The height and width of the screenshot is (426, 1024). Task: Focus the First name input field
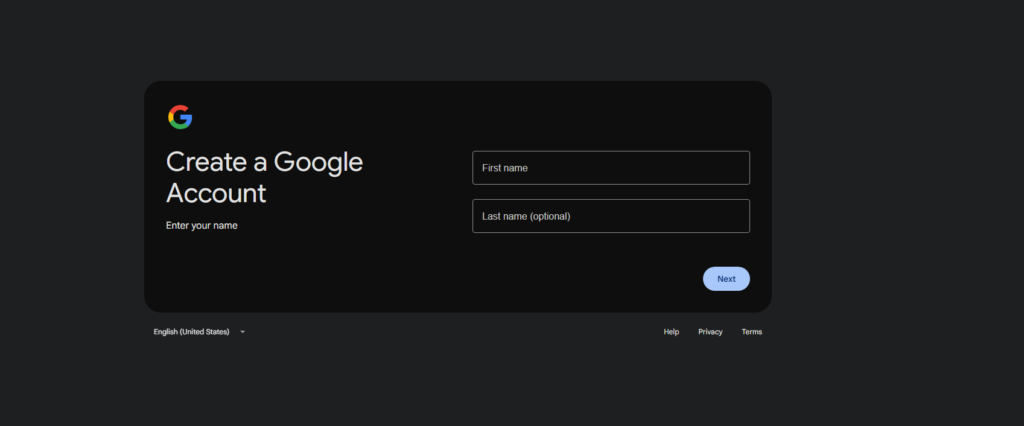point(611,168)
